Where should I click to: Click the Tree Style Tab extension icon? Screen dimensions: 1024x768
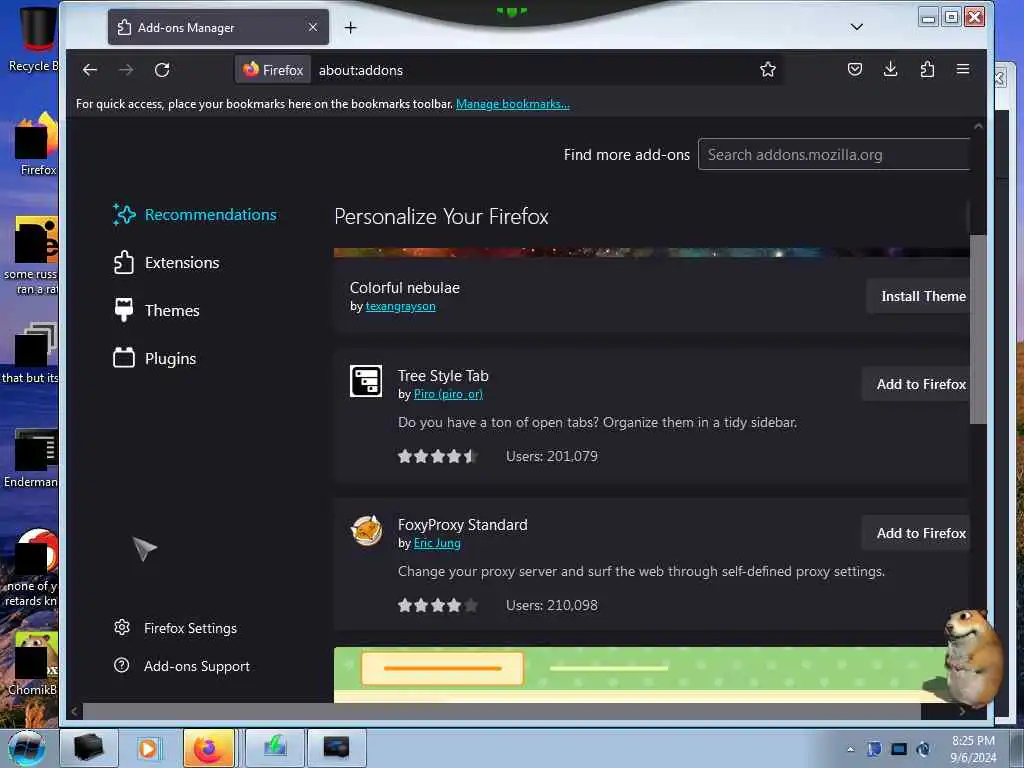pos(366,381)
